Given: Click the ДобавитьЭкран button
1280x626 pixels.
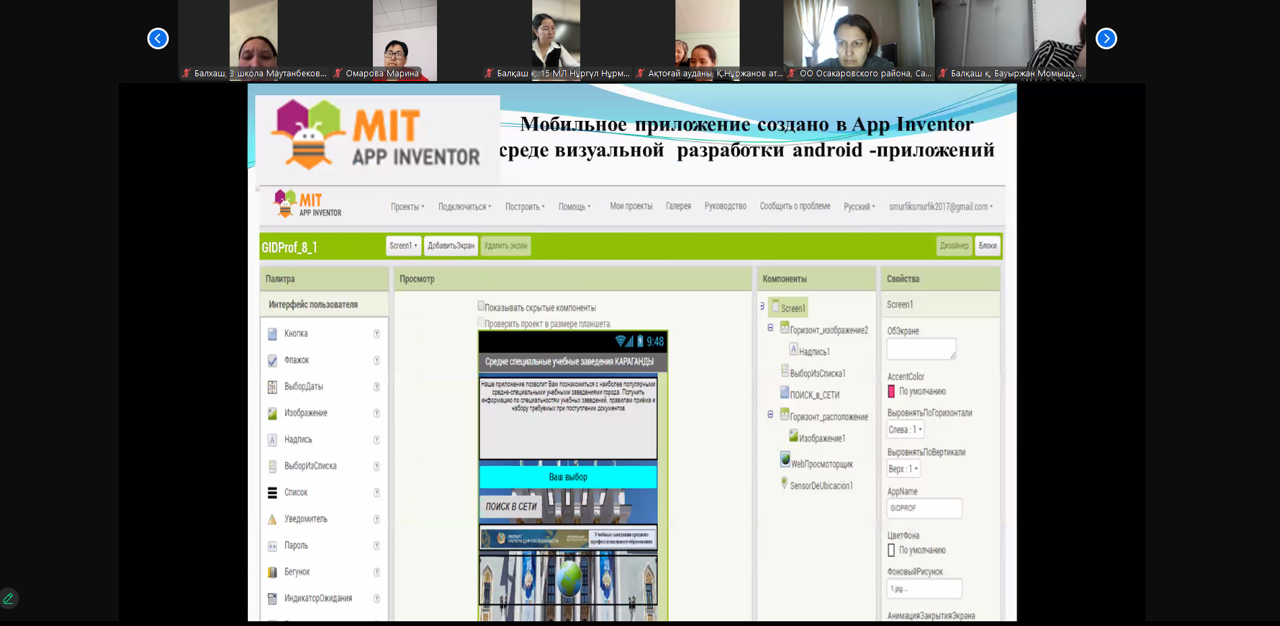Looking at the screenshot, I should [x=450, y=246].
